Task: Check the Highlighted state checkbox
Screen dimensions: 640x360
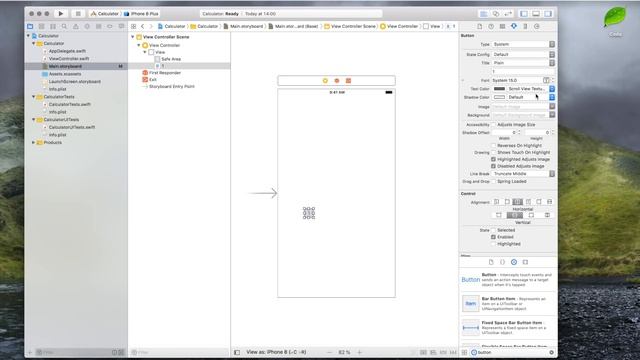Action: click(493, 244)
